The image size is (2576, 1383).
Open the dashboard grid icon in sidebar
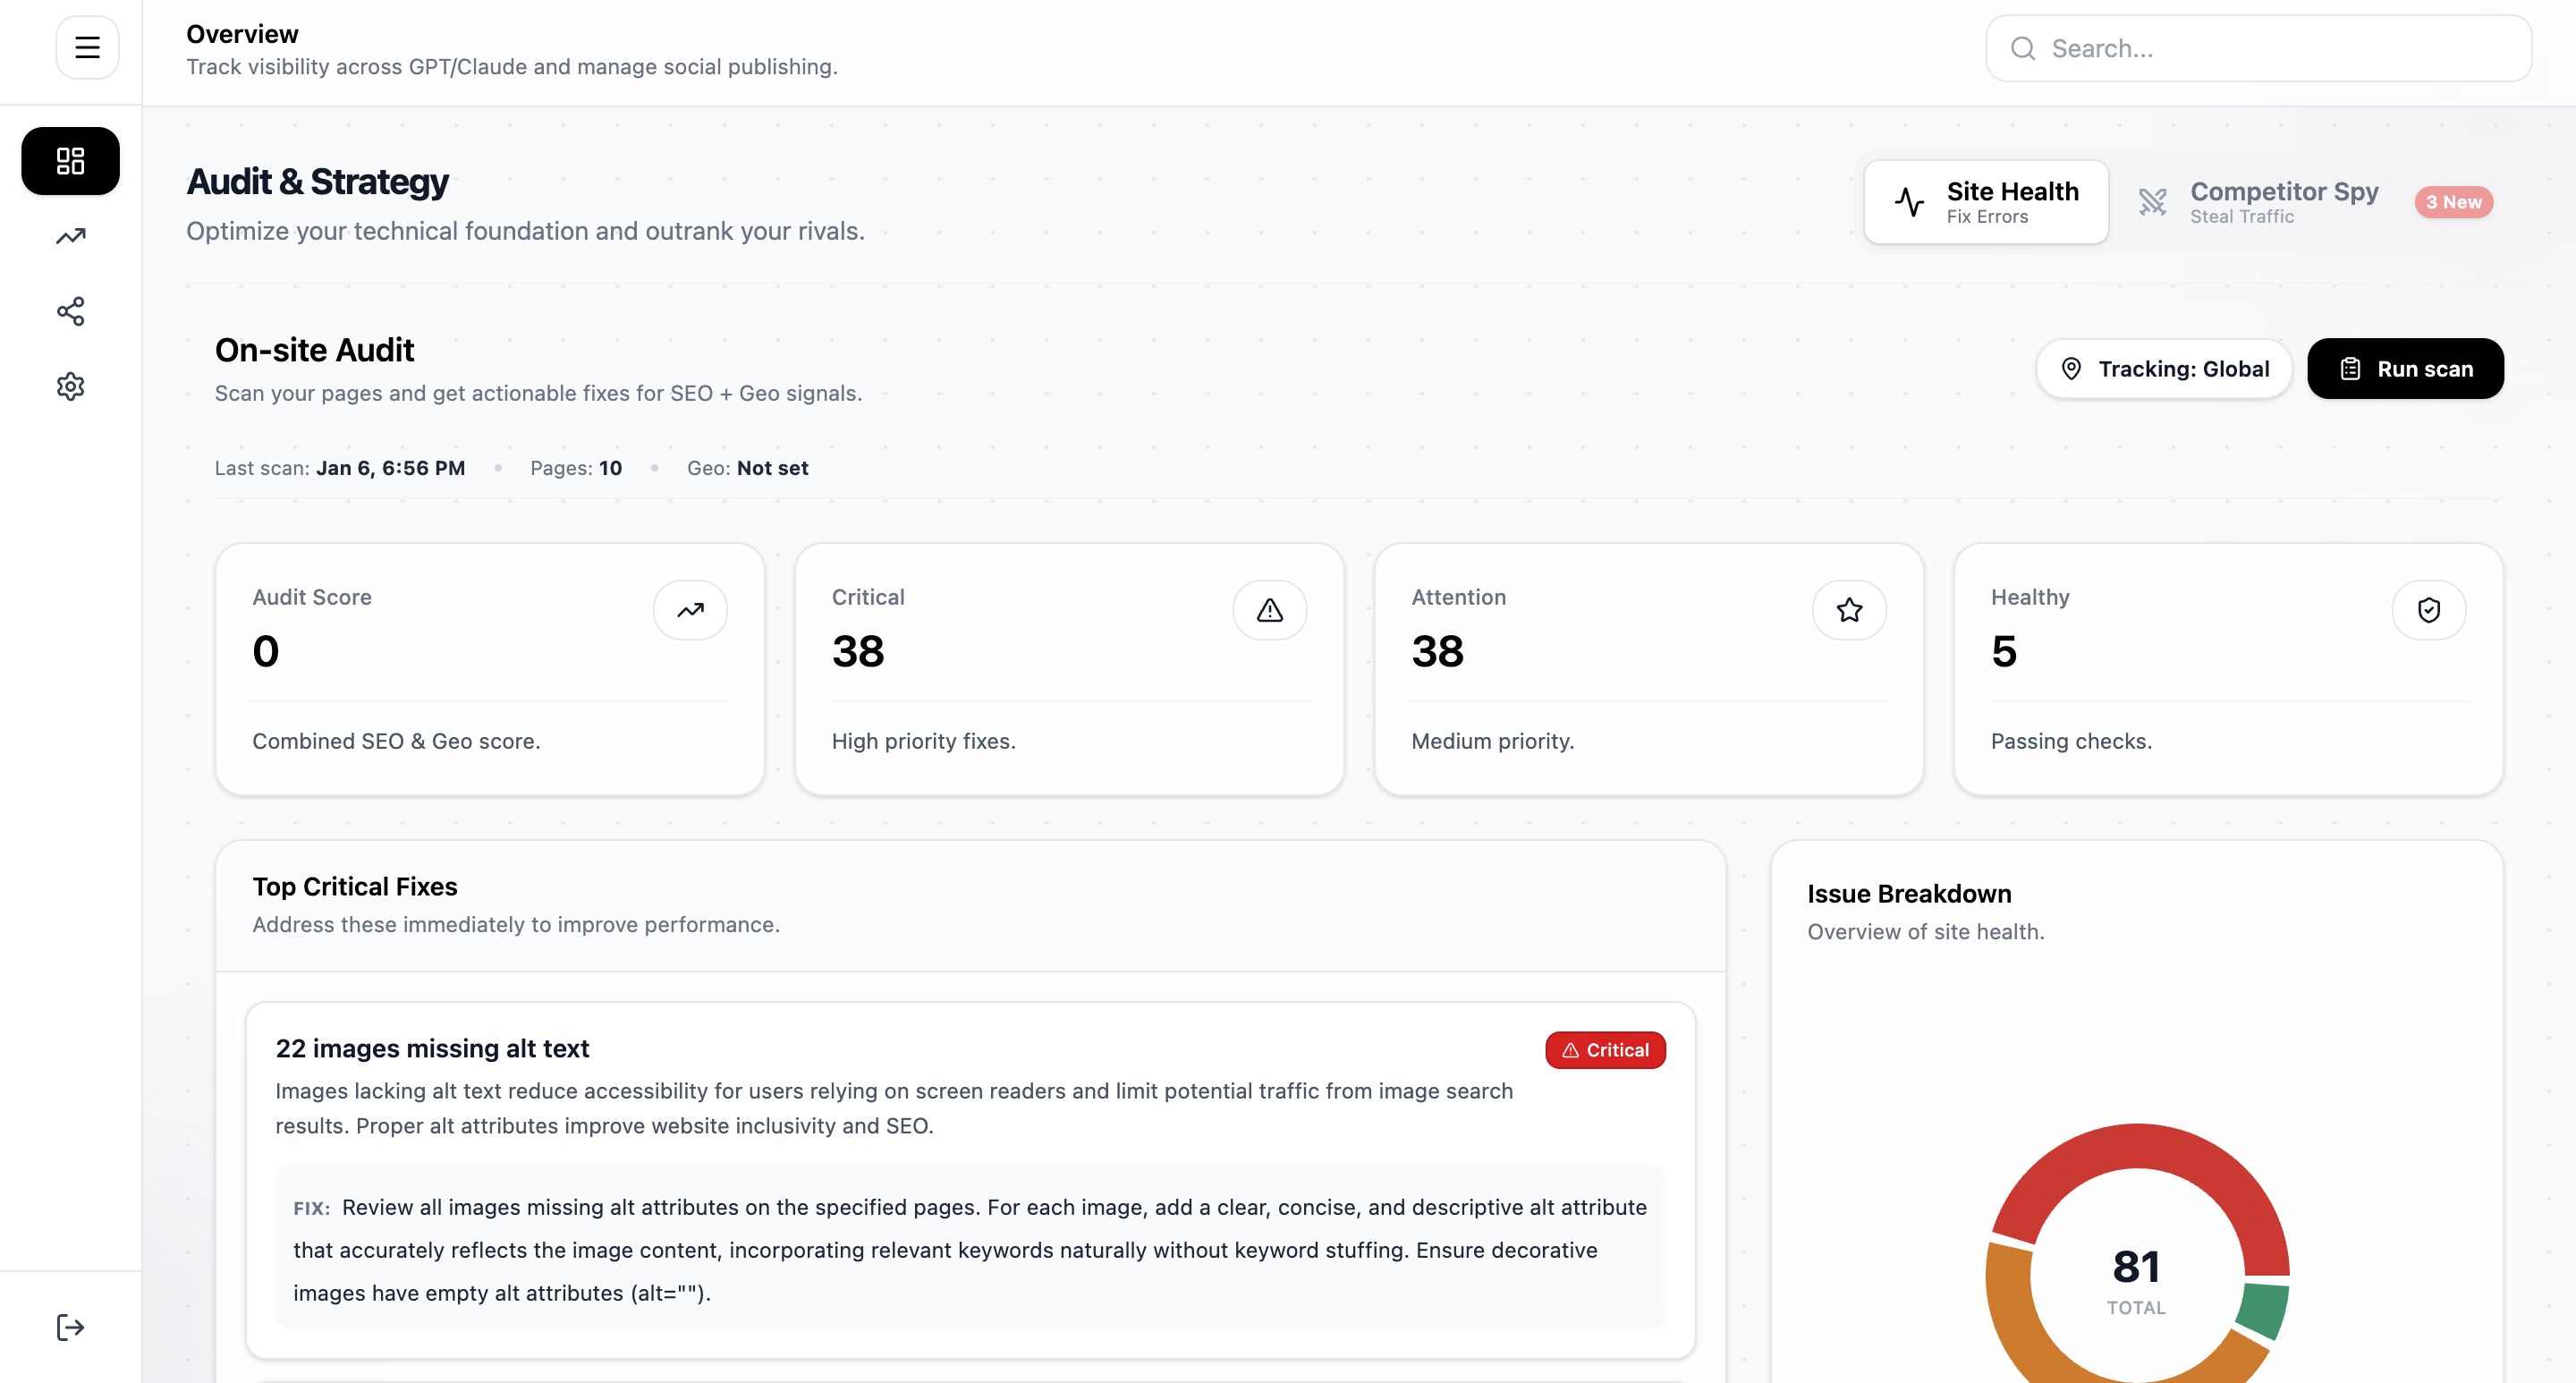[70, 160]
